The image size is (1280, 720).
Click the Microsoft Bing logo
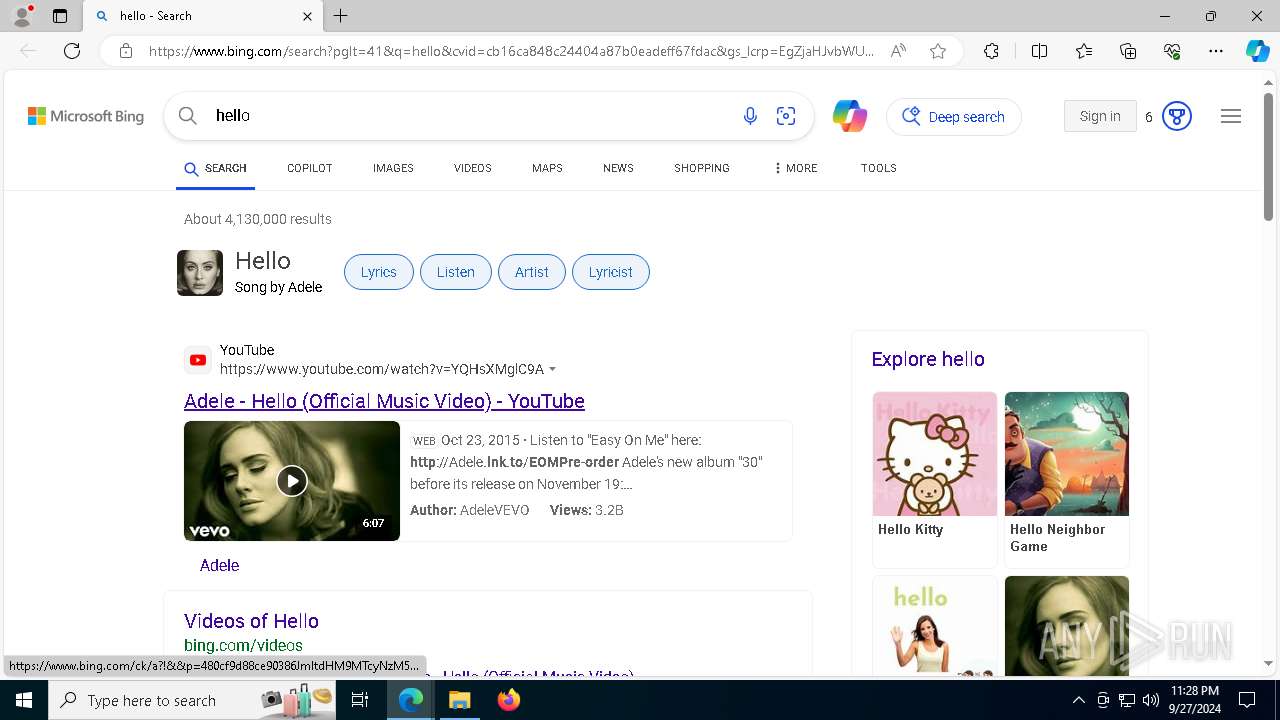coord(86,116)
